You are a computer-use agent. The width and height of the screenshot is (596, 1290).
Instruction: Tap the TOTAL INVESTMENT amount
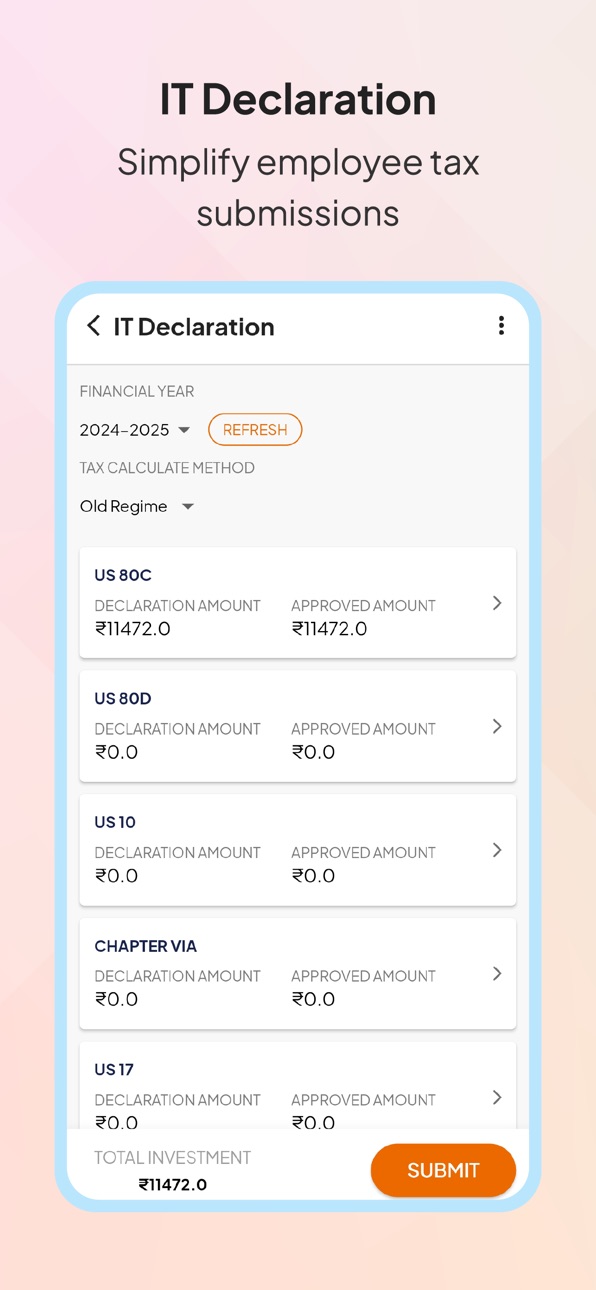coord(173,1185)
